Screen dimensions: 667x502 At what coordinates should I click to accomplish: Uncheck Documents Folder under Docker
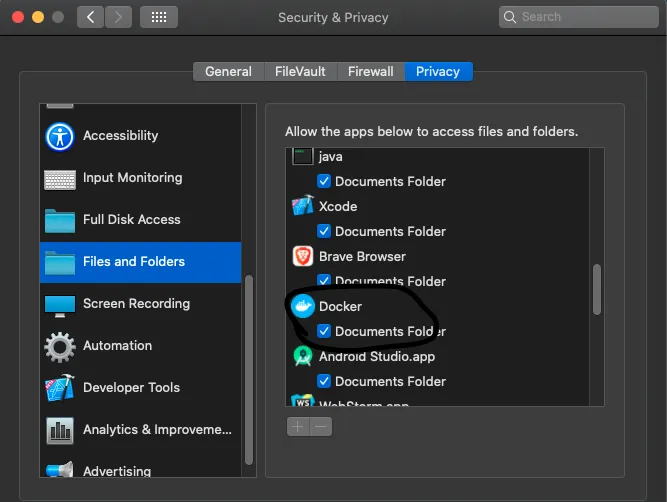(x=324, y=331)
